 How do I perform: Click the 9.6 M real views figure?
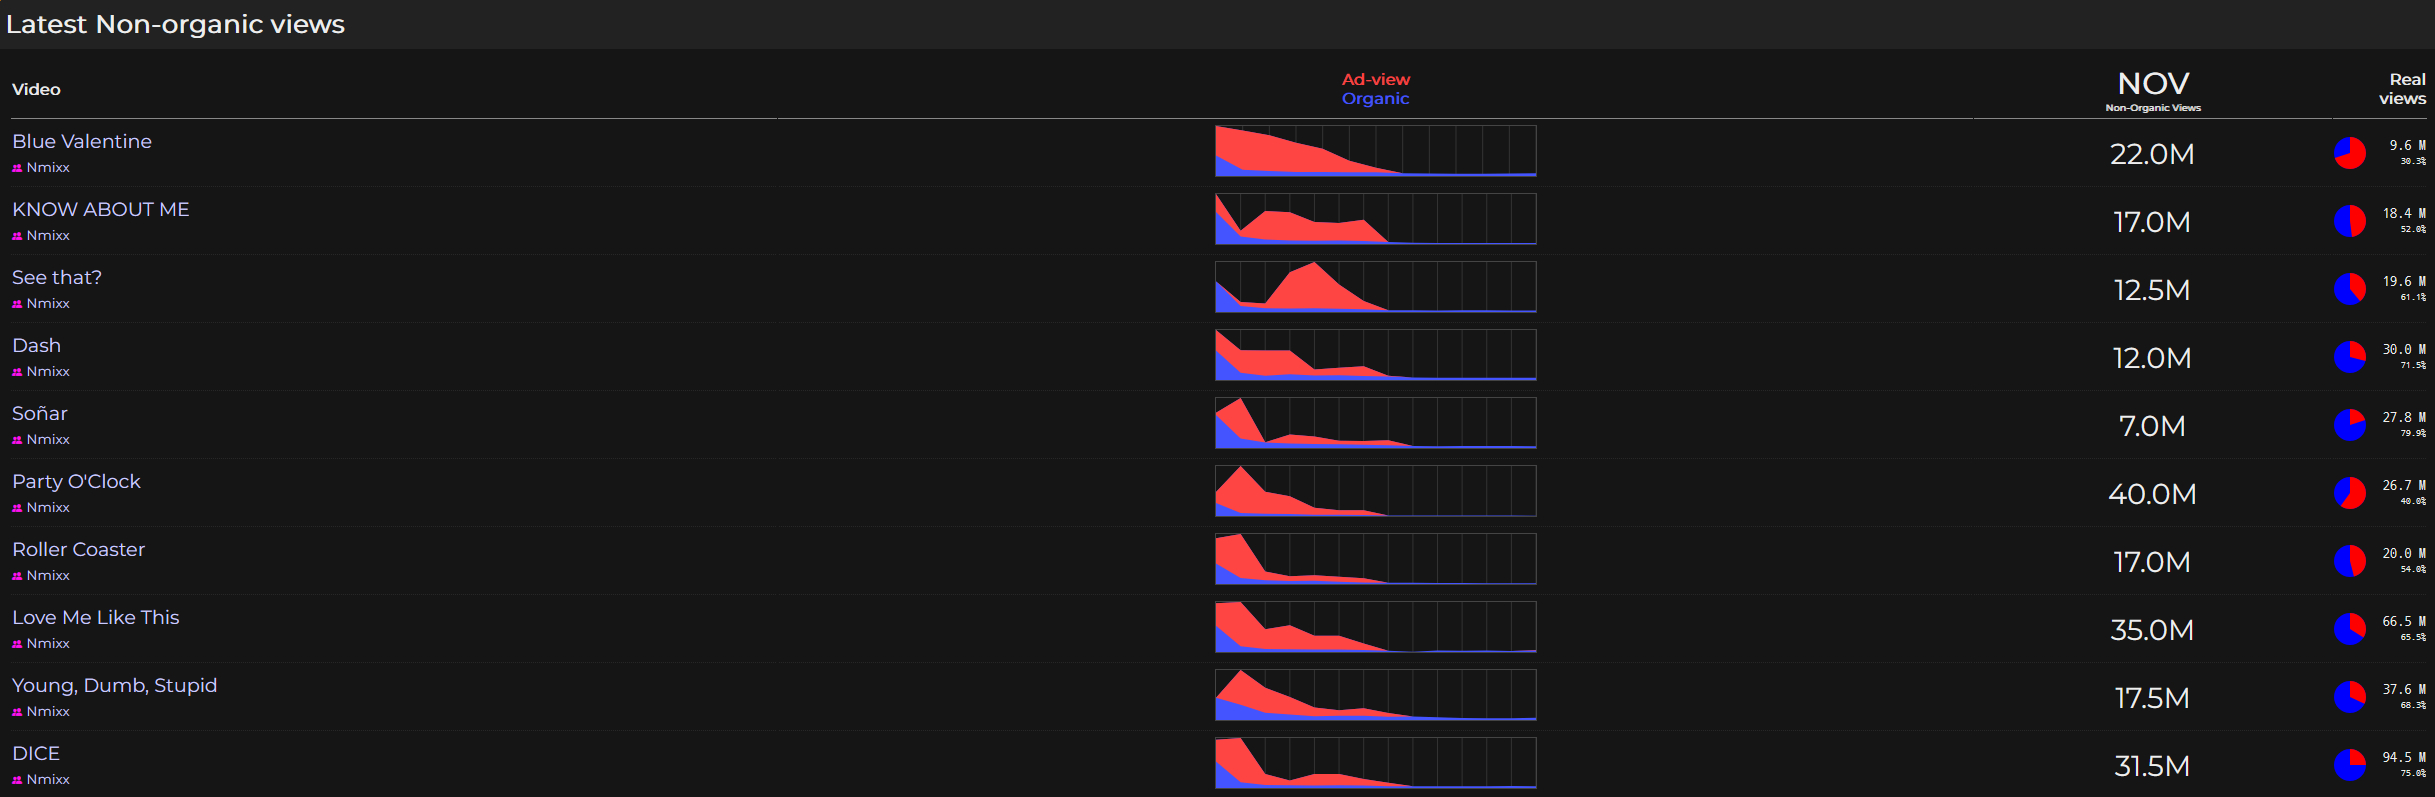[2408, 146]
